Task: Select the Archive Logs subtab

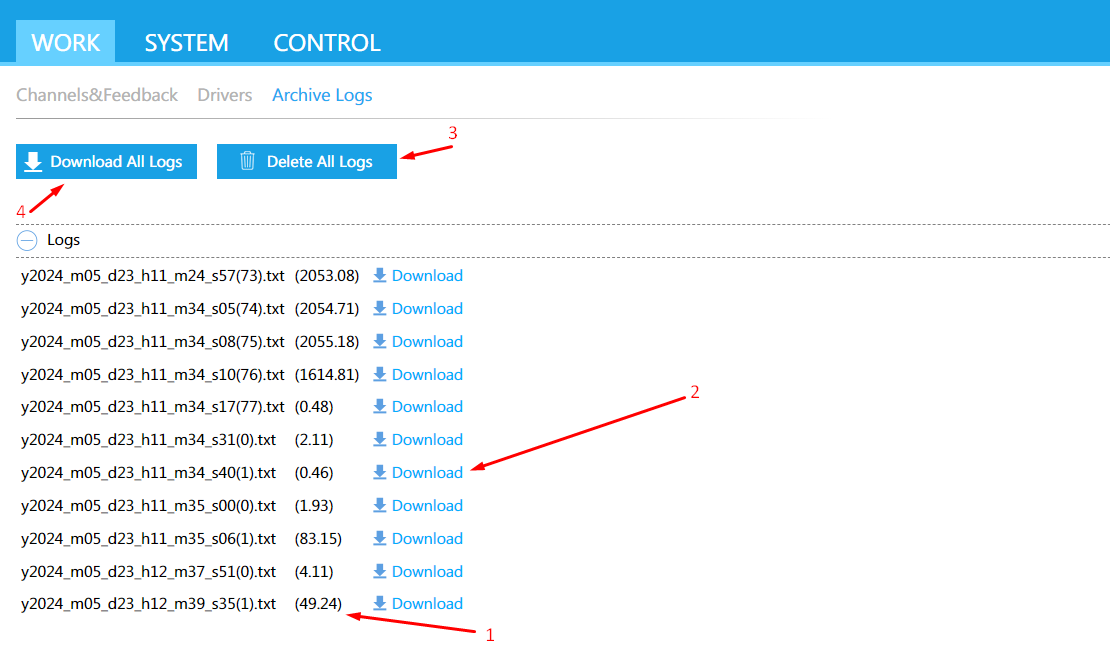Action: click(322, 95)
